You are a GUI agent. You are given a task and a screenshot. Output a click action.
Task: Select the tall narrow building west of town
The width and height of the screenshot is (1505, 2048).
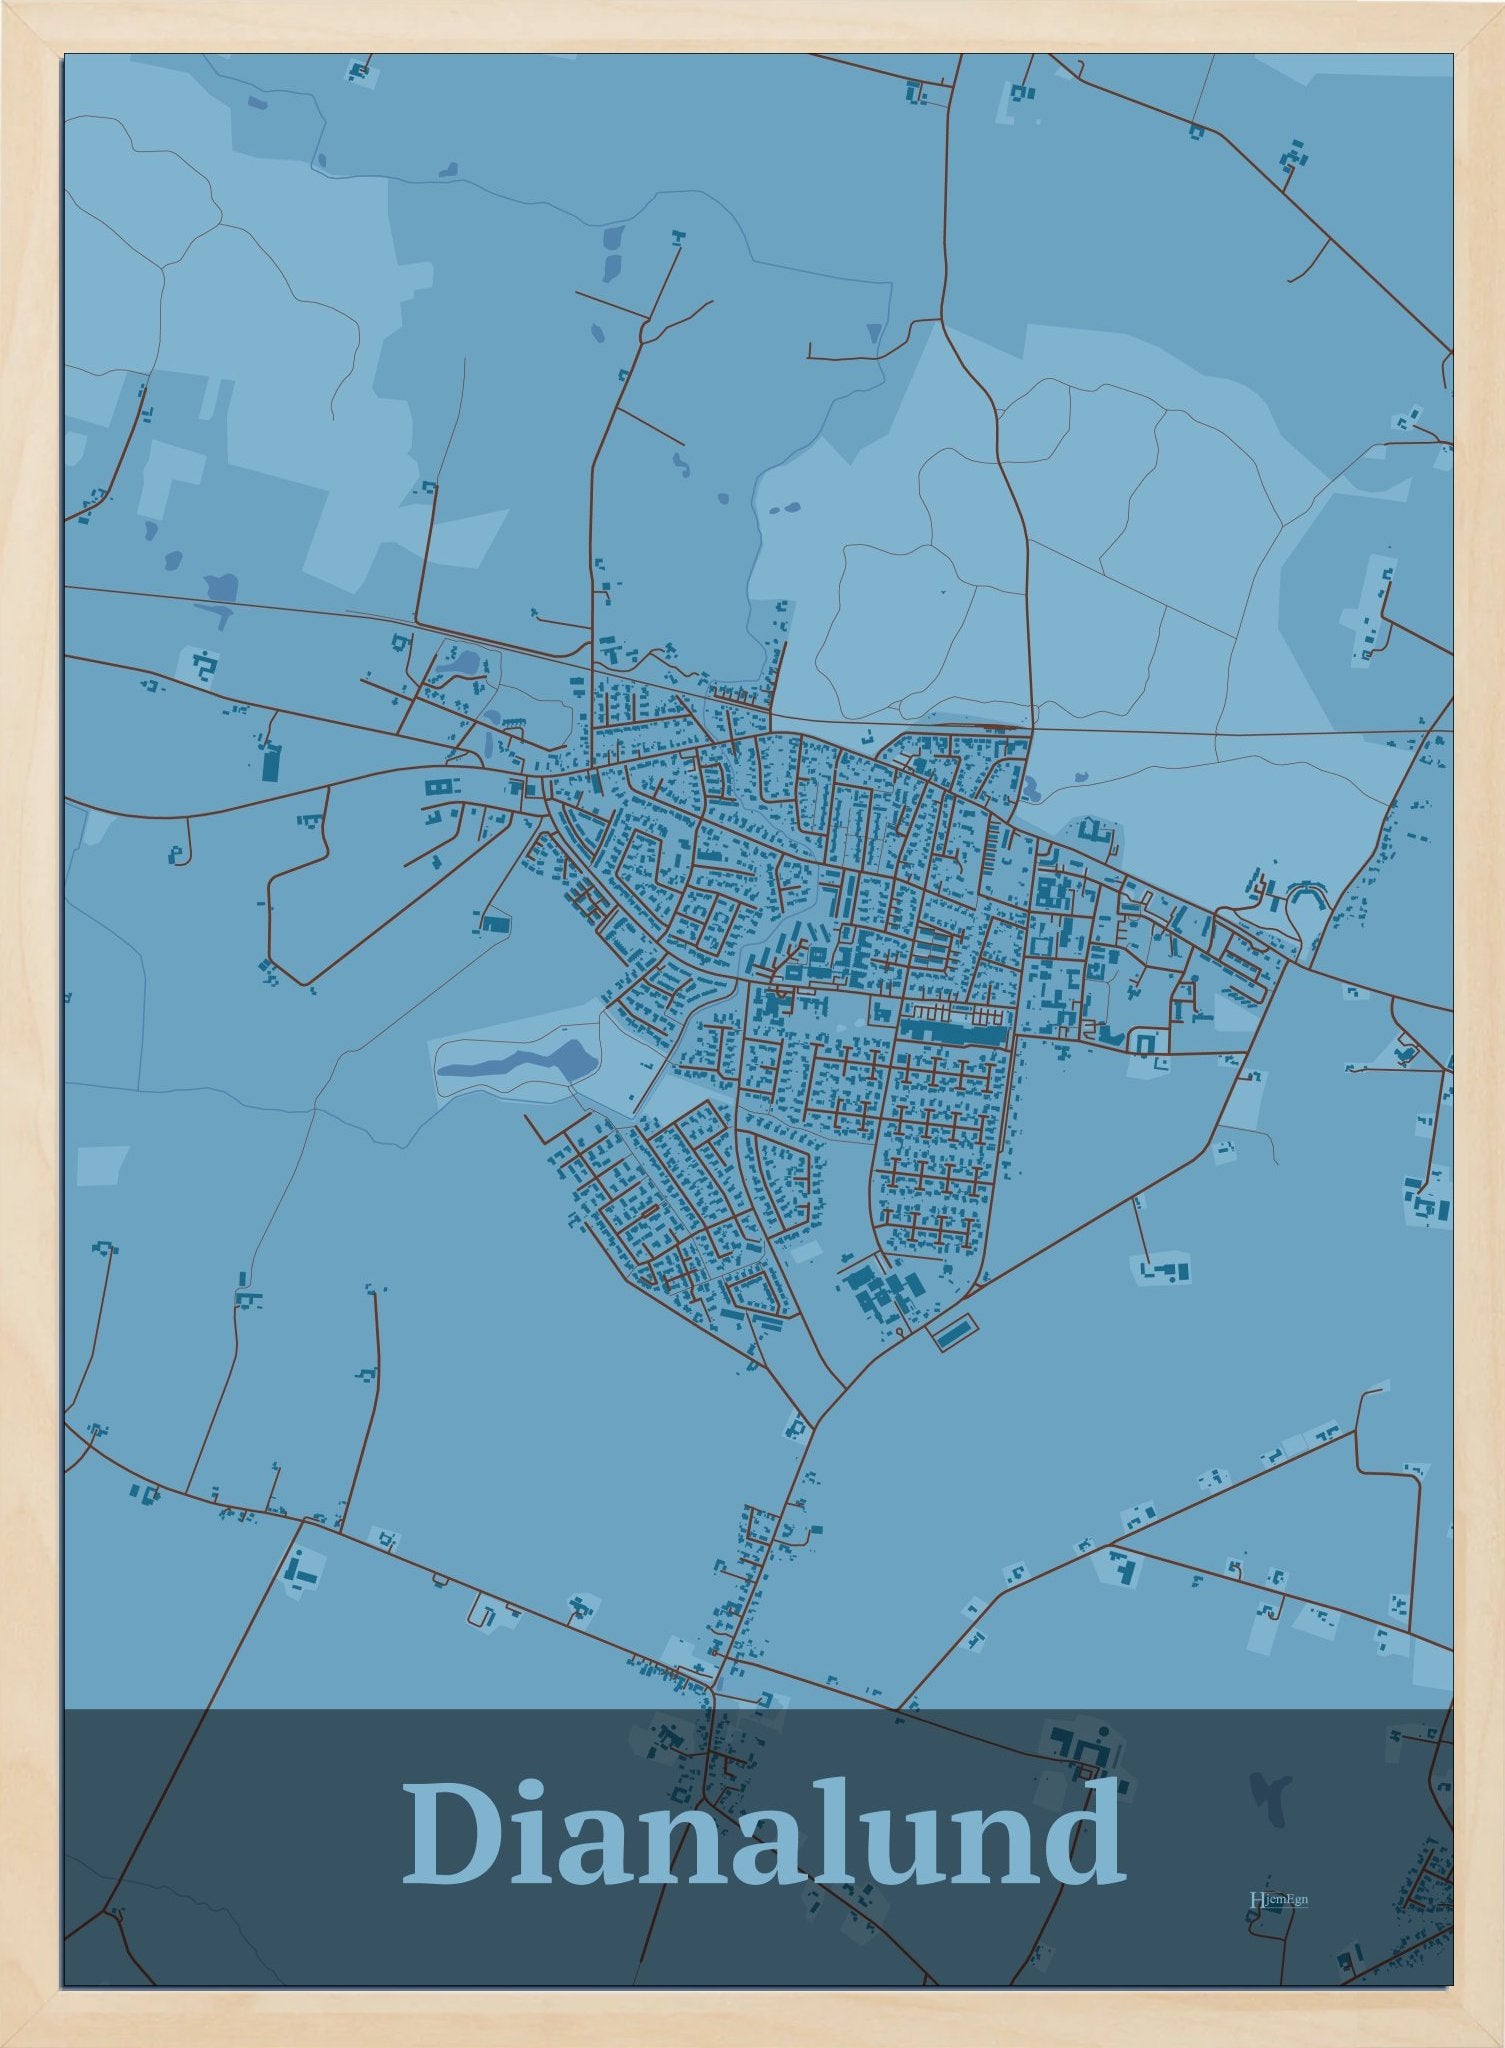click(x=268, y=762)
